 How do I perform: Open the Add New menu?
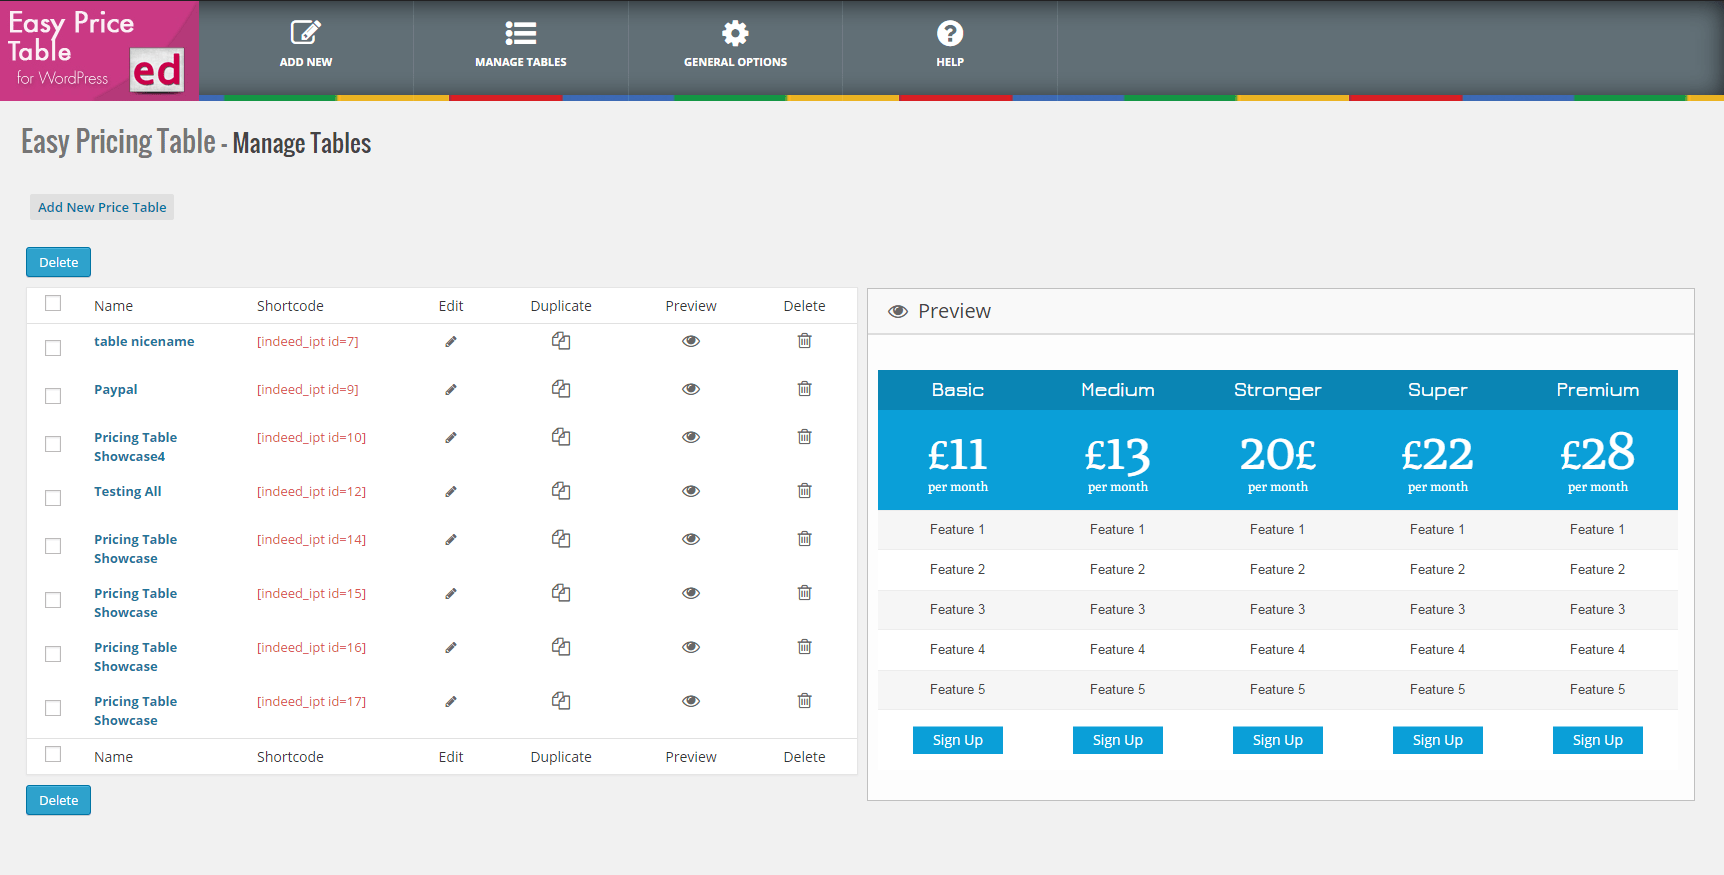pyautogui.click(x=306, y=45)
